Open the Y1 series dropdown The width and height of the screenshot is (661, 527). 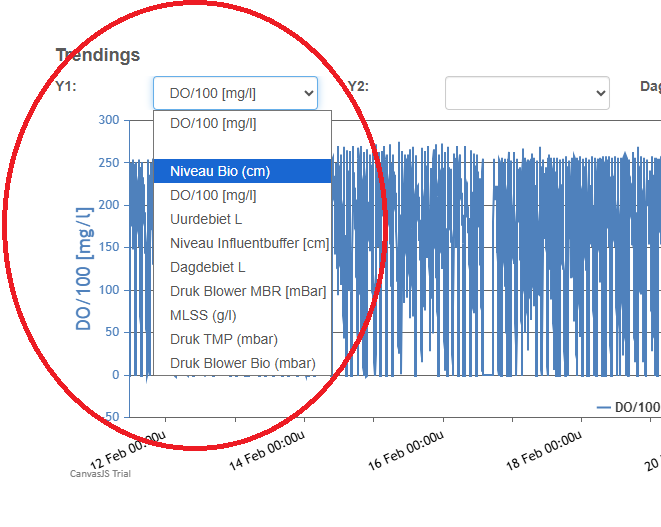[x=235, y=93]
